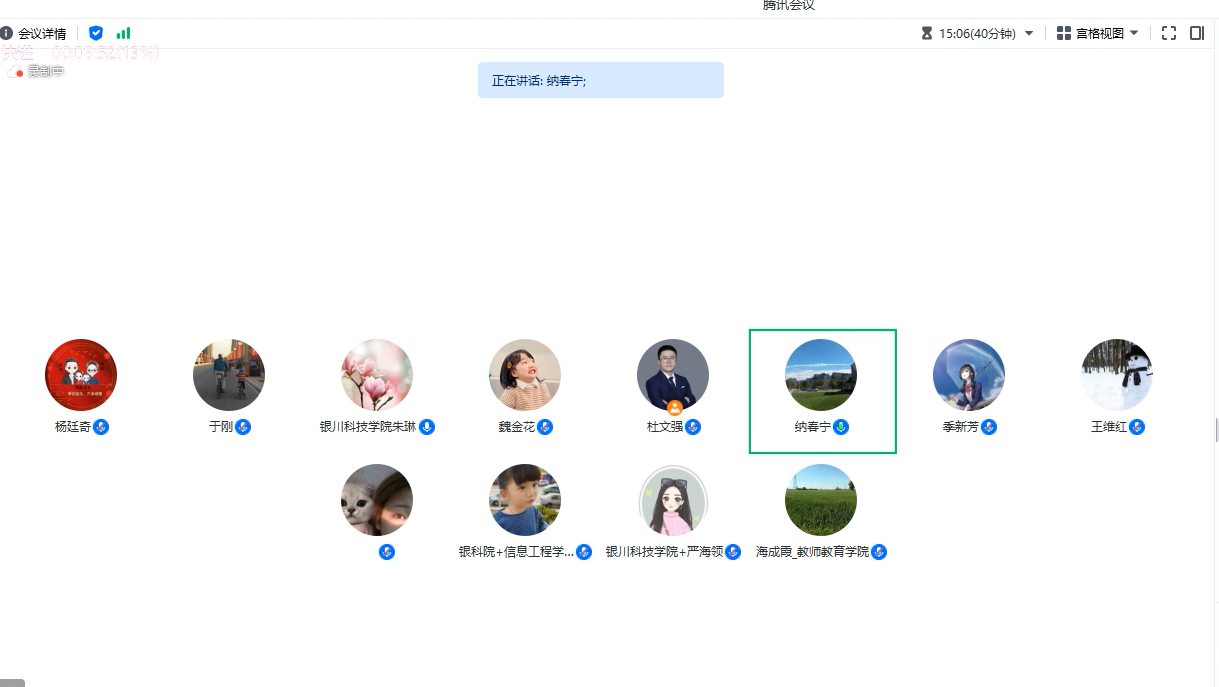Expand the 宫格视图 view dropdown arrow
Image resolution: width=1219 pixels, height=687 pixels.
point(1134,33)
